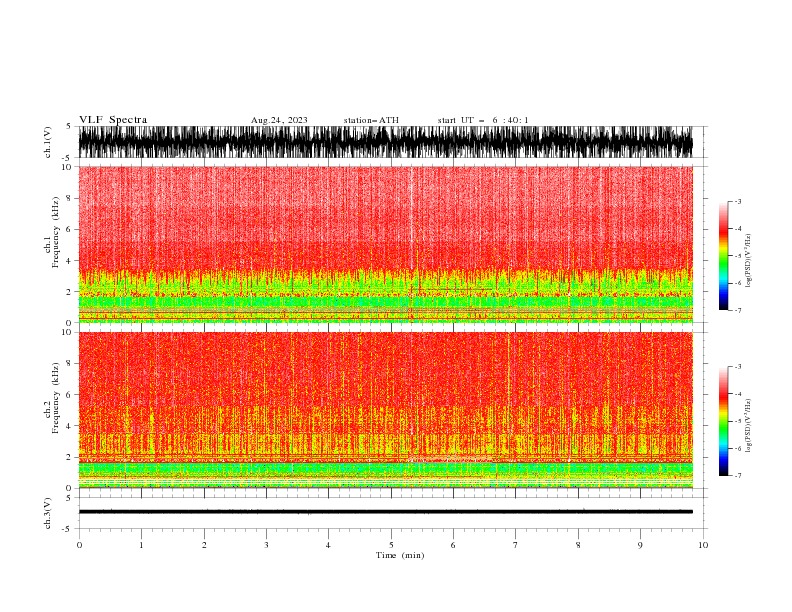Click the 'VLF Spectra' title text
This screenshot has height=612, width=792.
coord(113,120)
